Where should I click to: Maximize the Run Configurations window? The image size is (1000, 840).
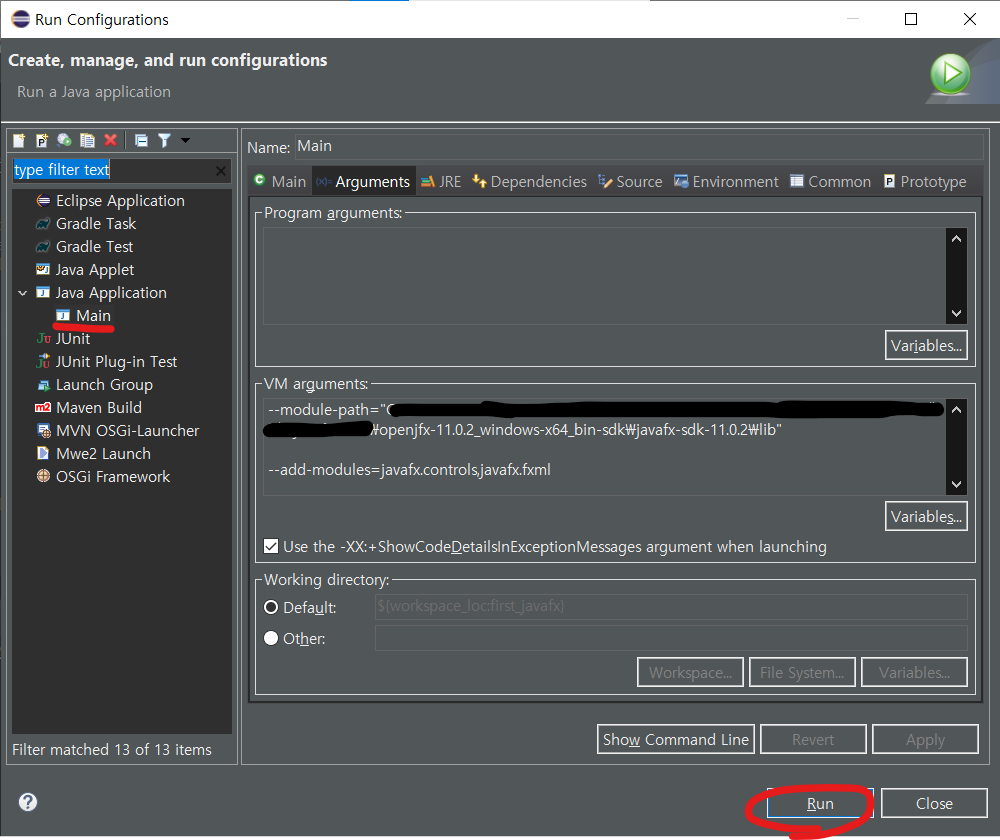click(x=911, y=19)
